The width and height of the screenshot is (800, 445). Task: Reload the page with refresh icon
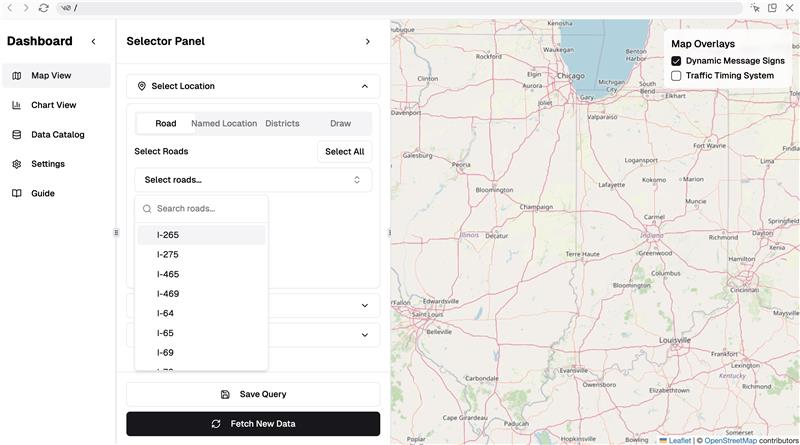tap(43, 8)
